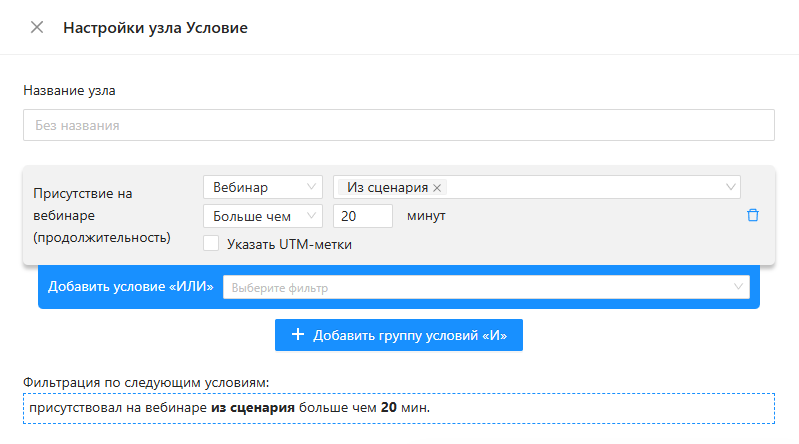Viewport: 799px width, 444px height.
Task: Open the «Вебинар» type dropdown
Action: coord(261,188)
